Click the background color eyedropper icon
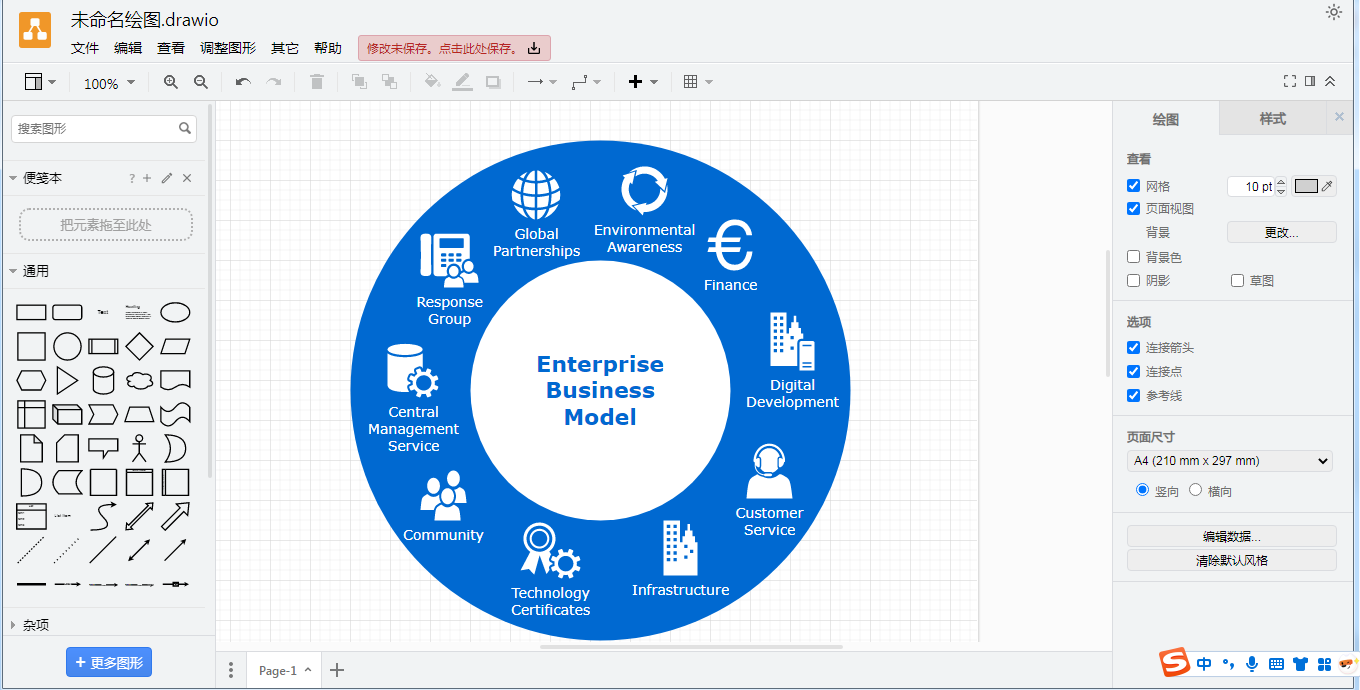 [1327, 186]
